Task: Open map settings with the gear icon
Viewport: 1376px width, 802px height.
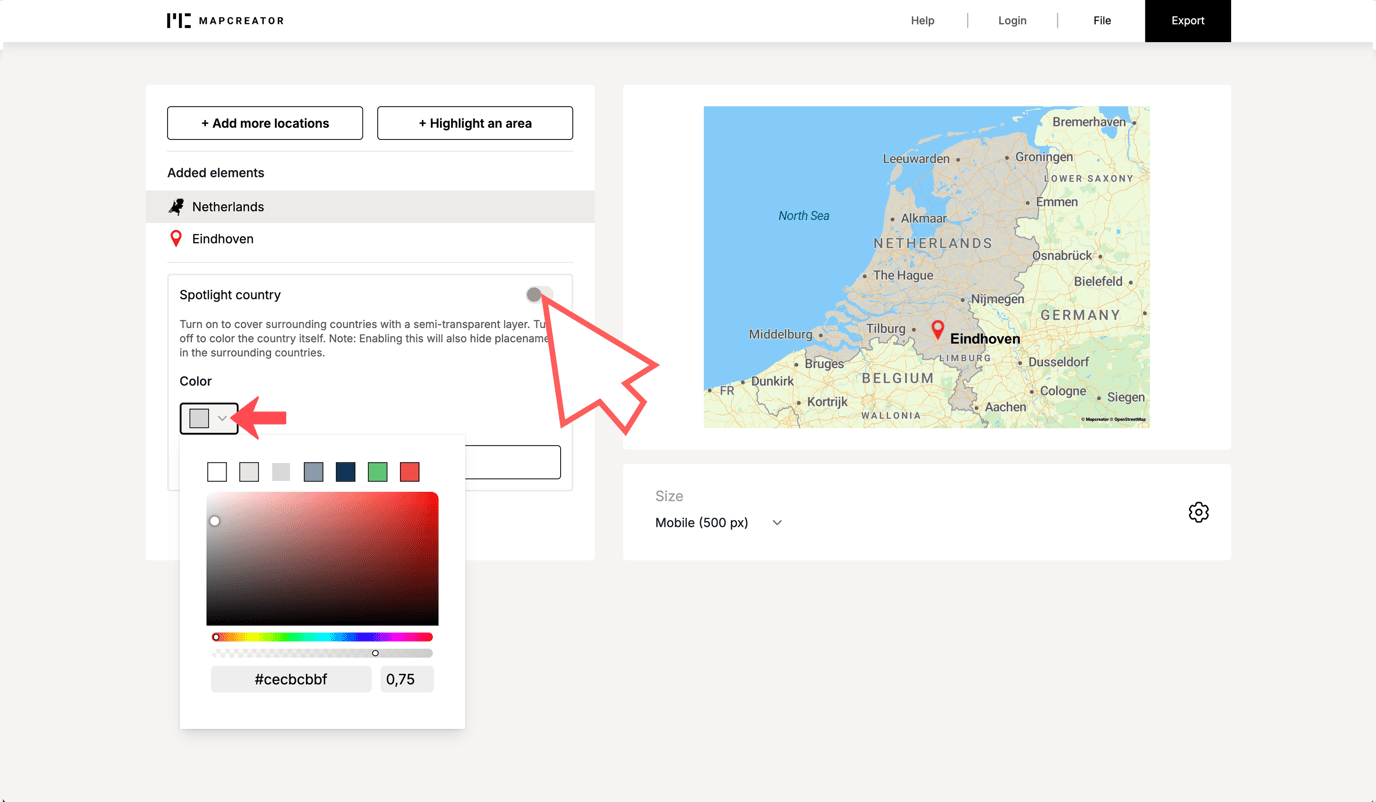Action: click(x=1198, y=512)
